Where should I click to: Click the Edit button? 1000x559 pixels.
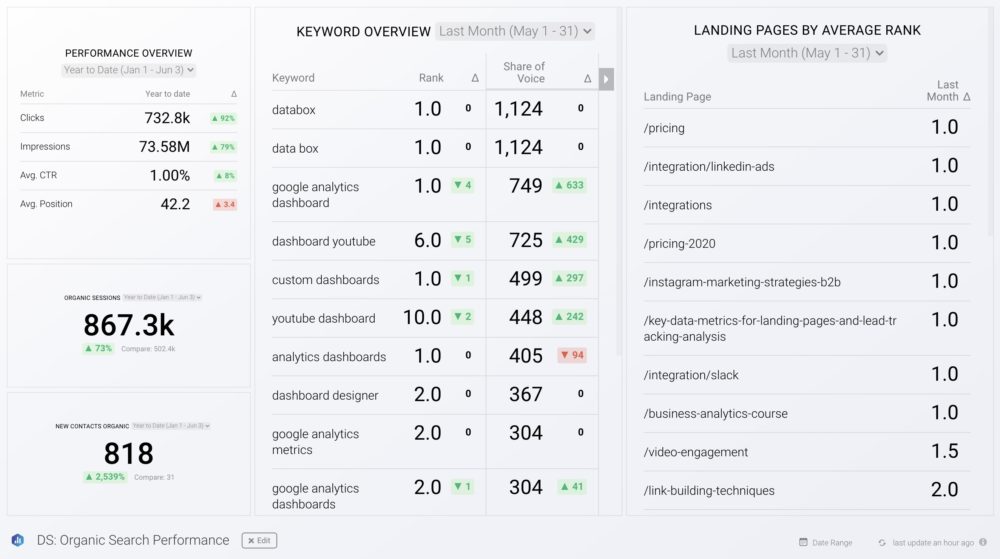(x=259, y=540)
